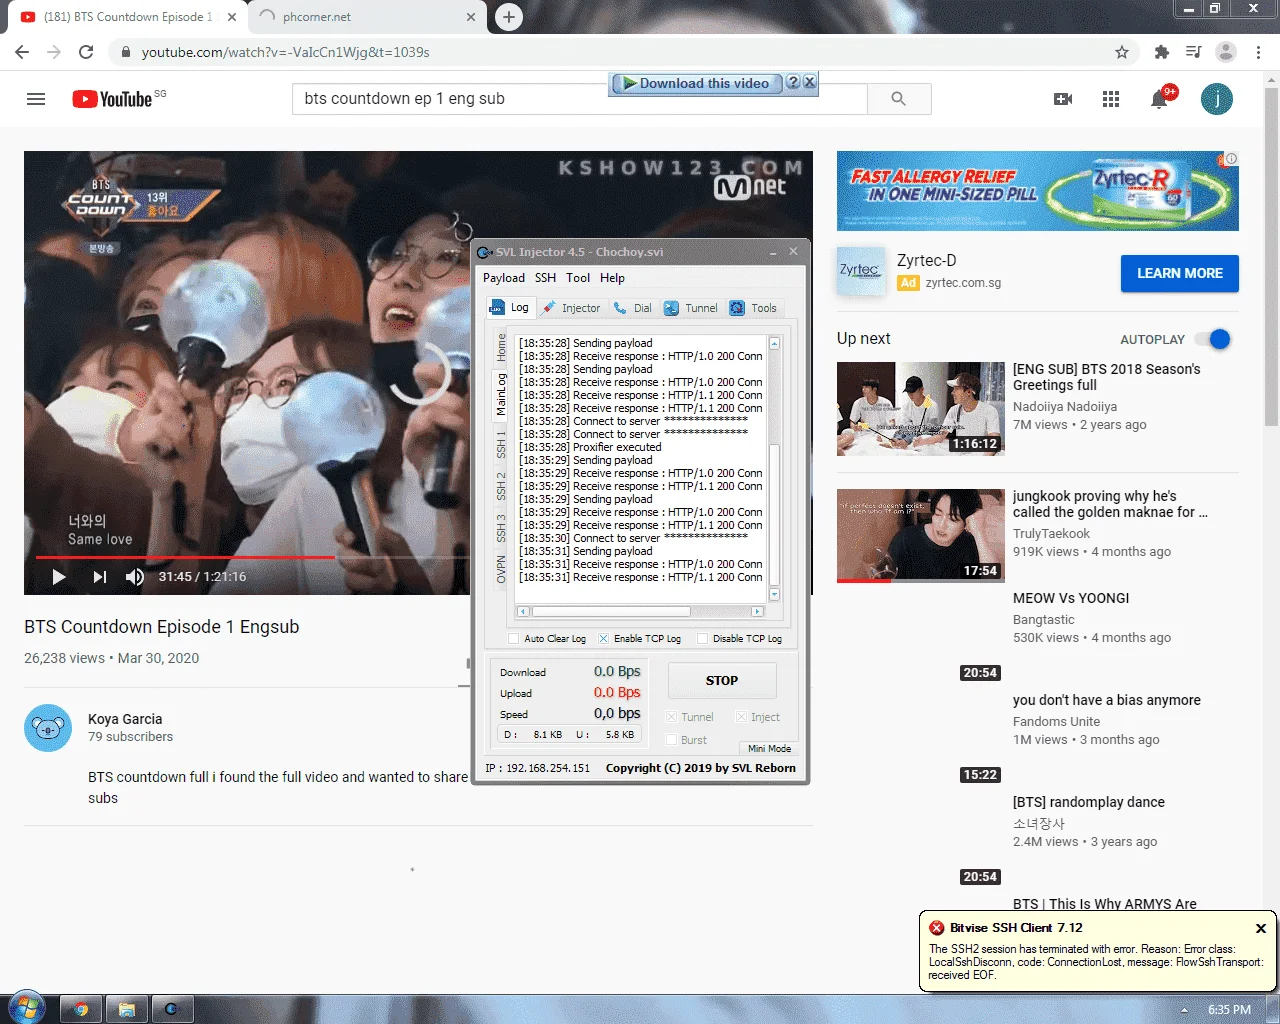1280x1024 pixels.
Task: Open the Koya Garcia channel name
Action: click(125, 719)
